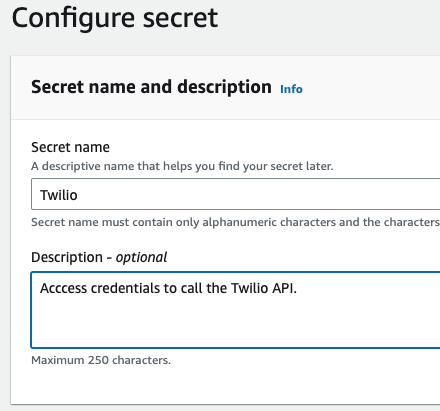Click the 'Description - optional' label
This screenshot has width=440, height=411.
coord(99,257)
